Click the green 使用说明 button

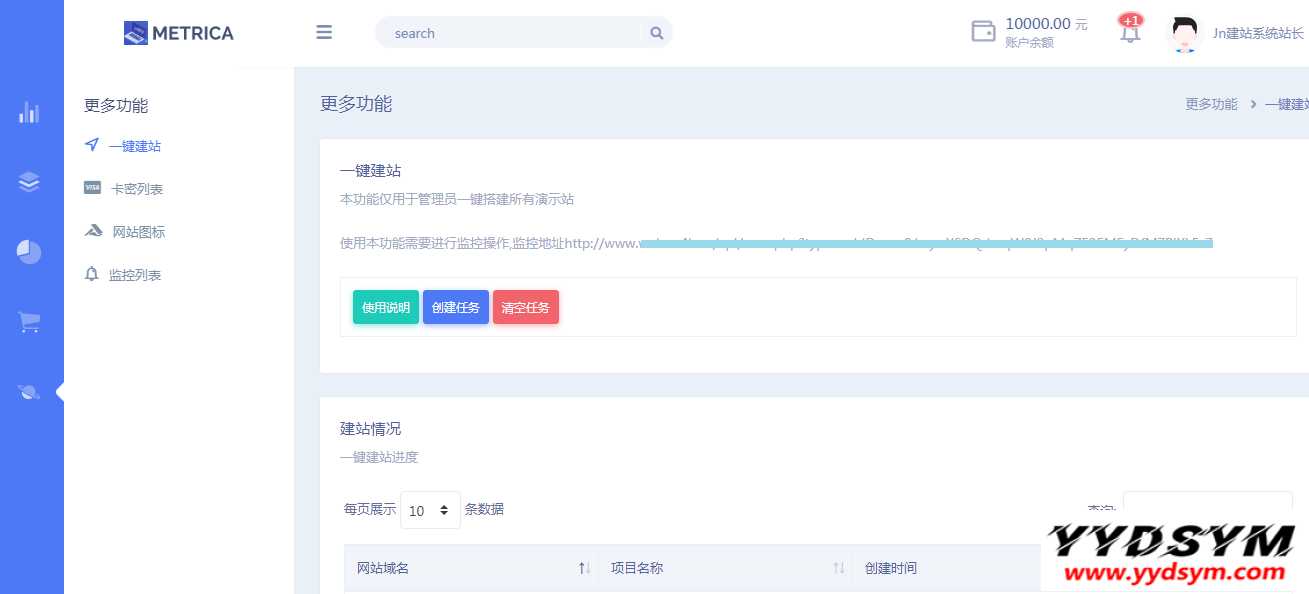click(x=386, y=307)
